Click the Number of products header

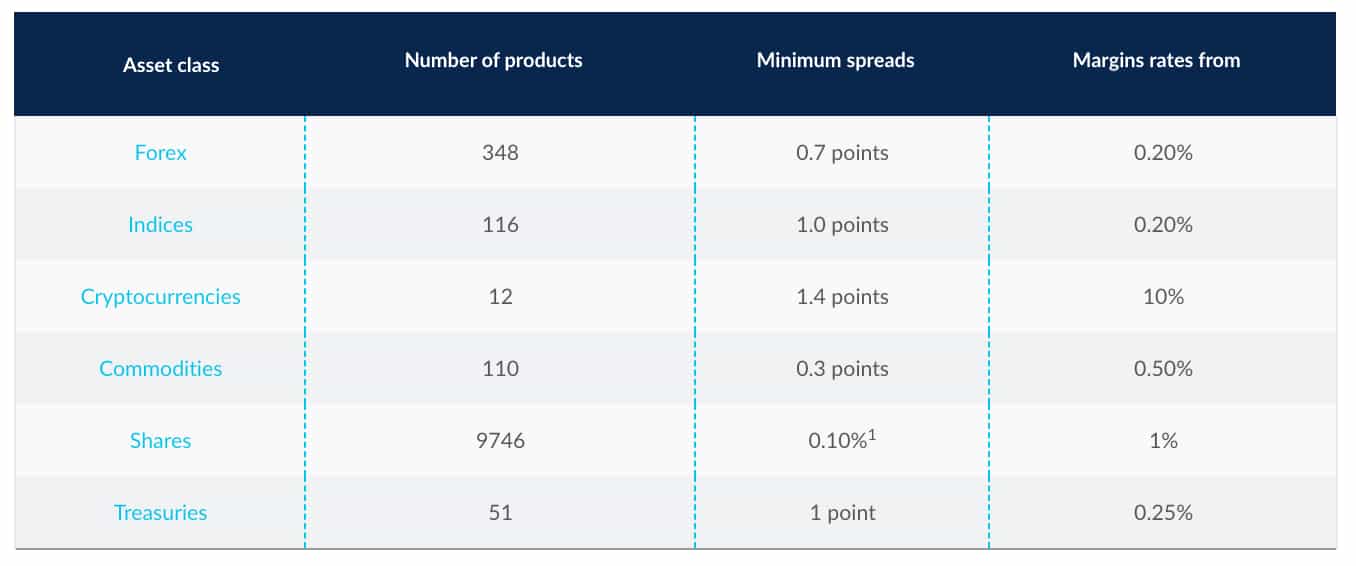pyautogui.click(x=493, y=60)
